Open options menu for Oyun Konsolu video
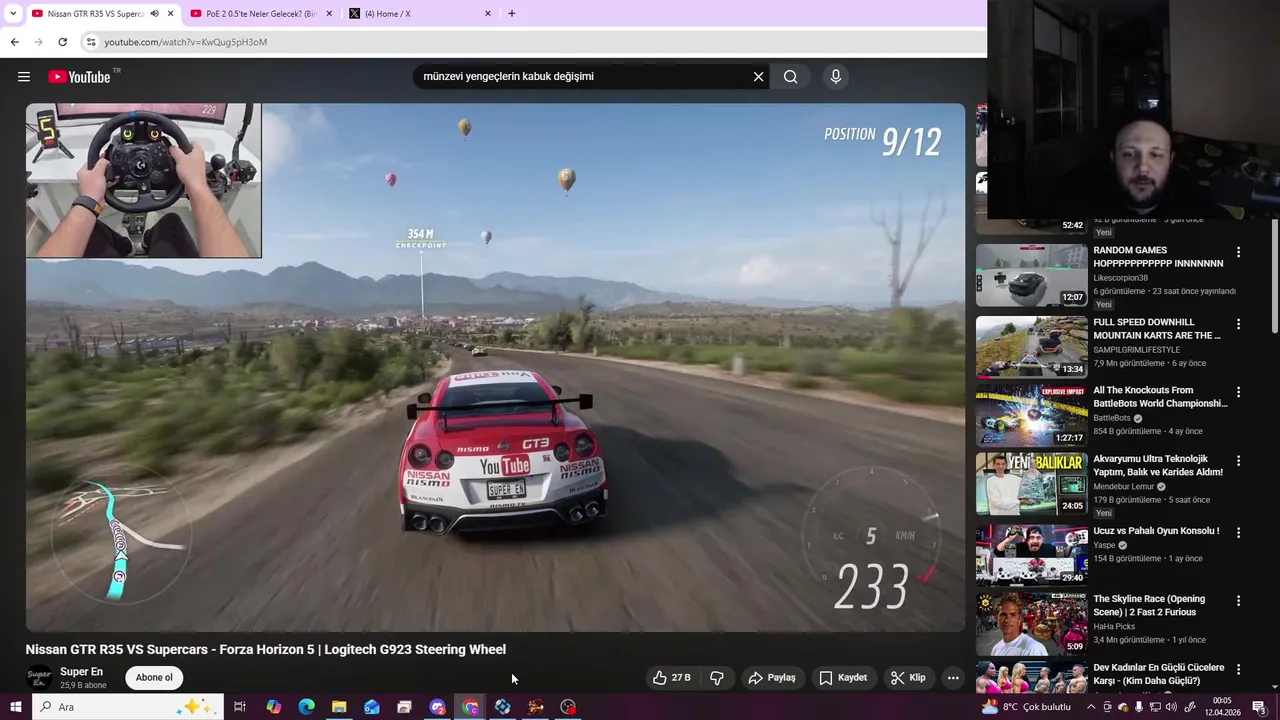The image size is (1280, 720). (x=1238, y=533)
